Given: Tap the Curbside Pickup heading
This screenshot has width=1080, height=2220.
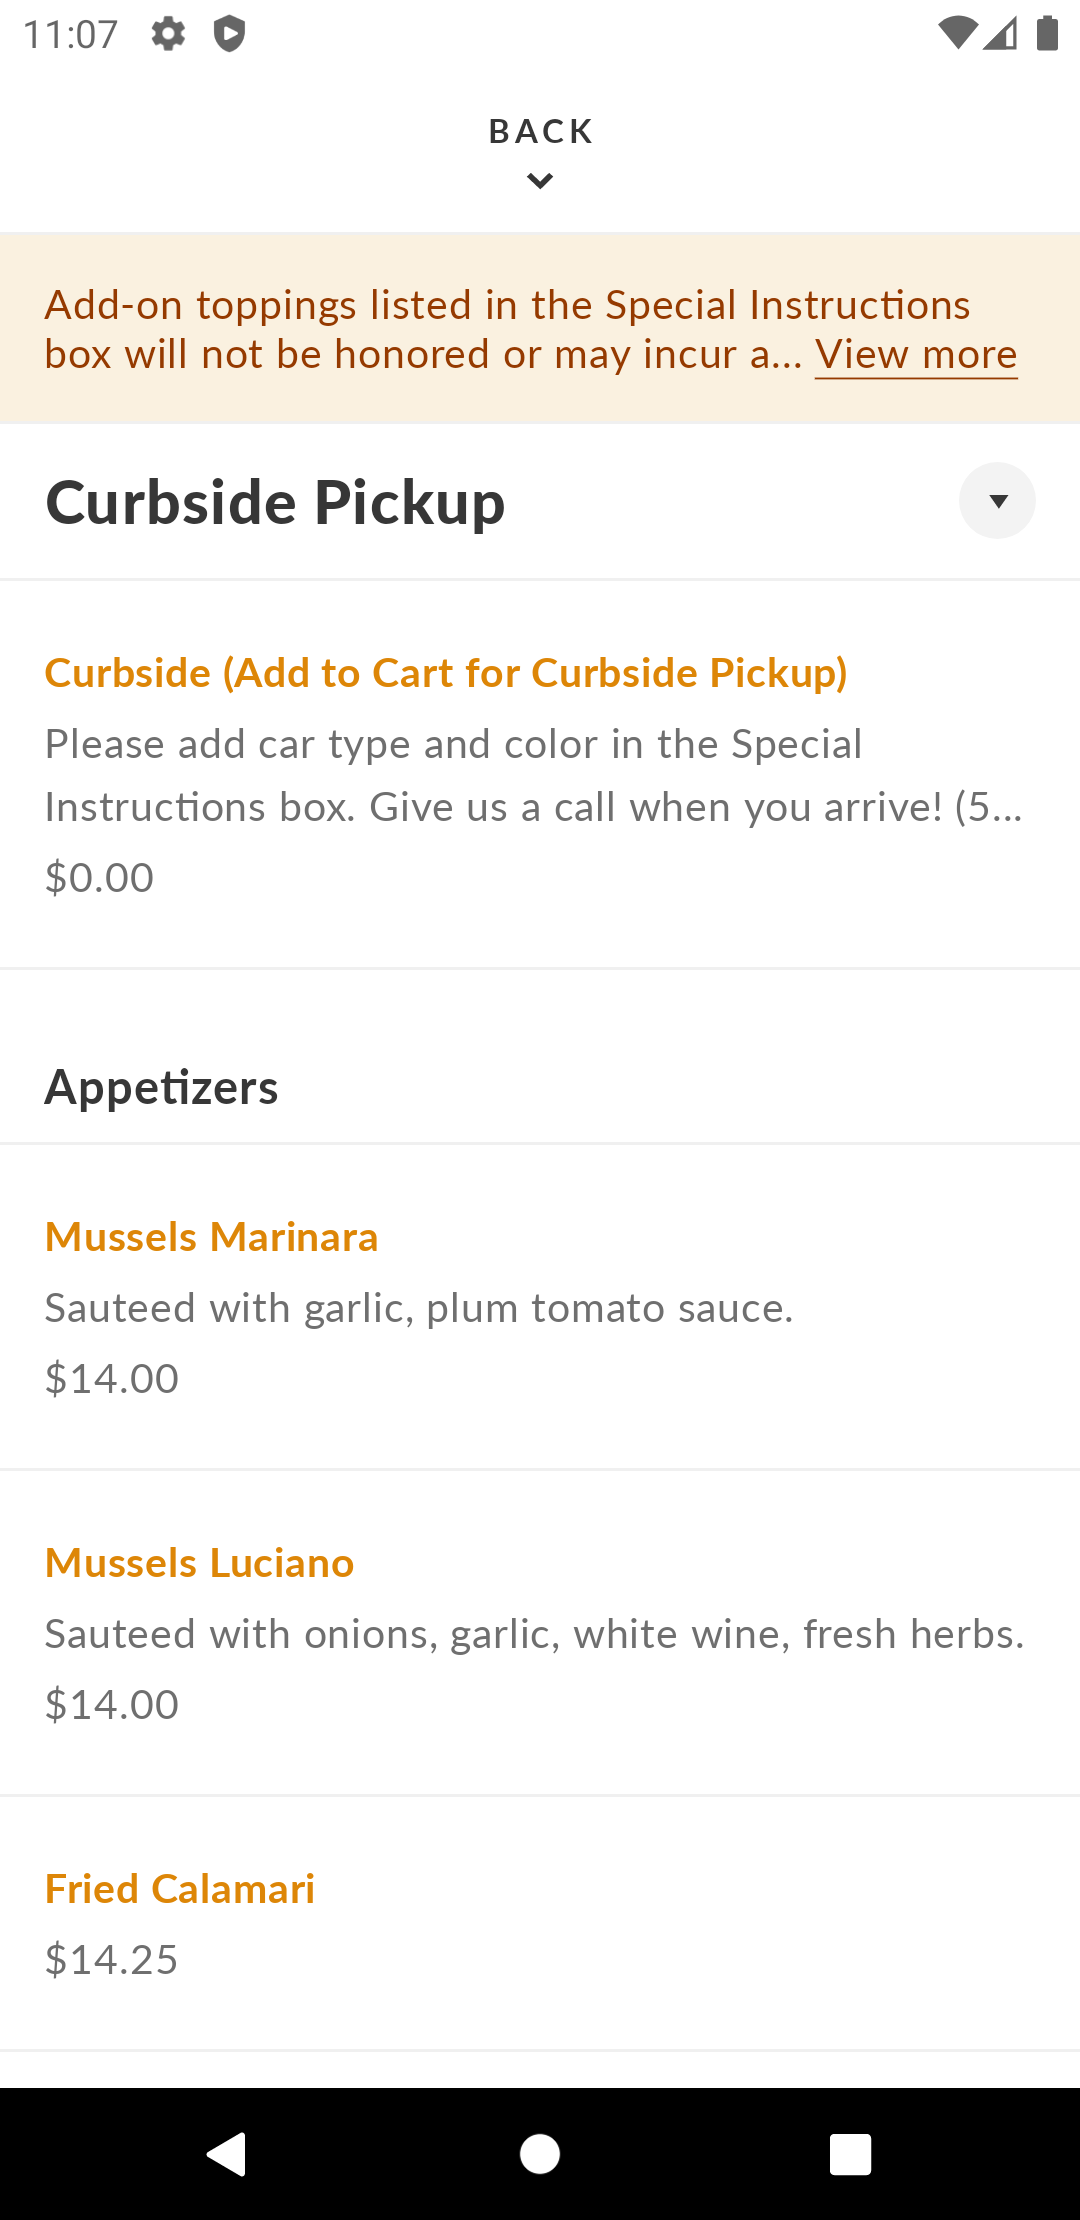Looking at the screenshot, I should tap(275, 502).
